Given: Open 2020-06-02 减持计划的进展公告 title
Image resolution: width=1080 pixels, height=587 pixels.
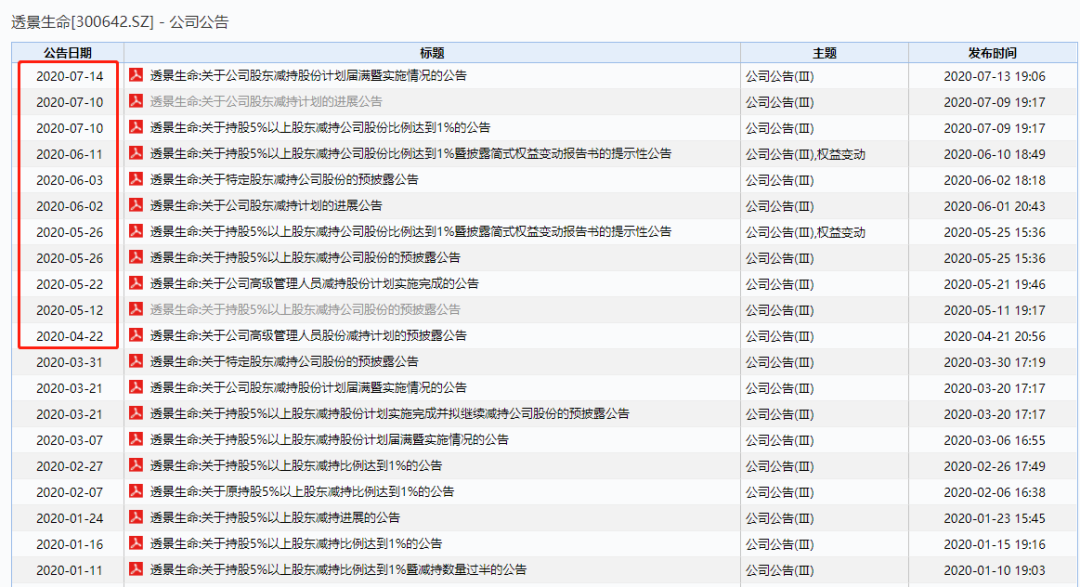Looking at the screenshot, I should point(266,205).
